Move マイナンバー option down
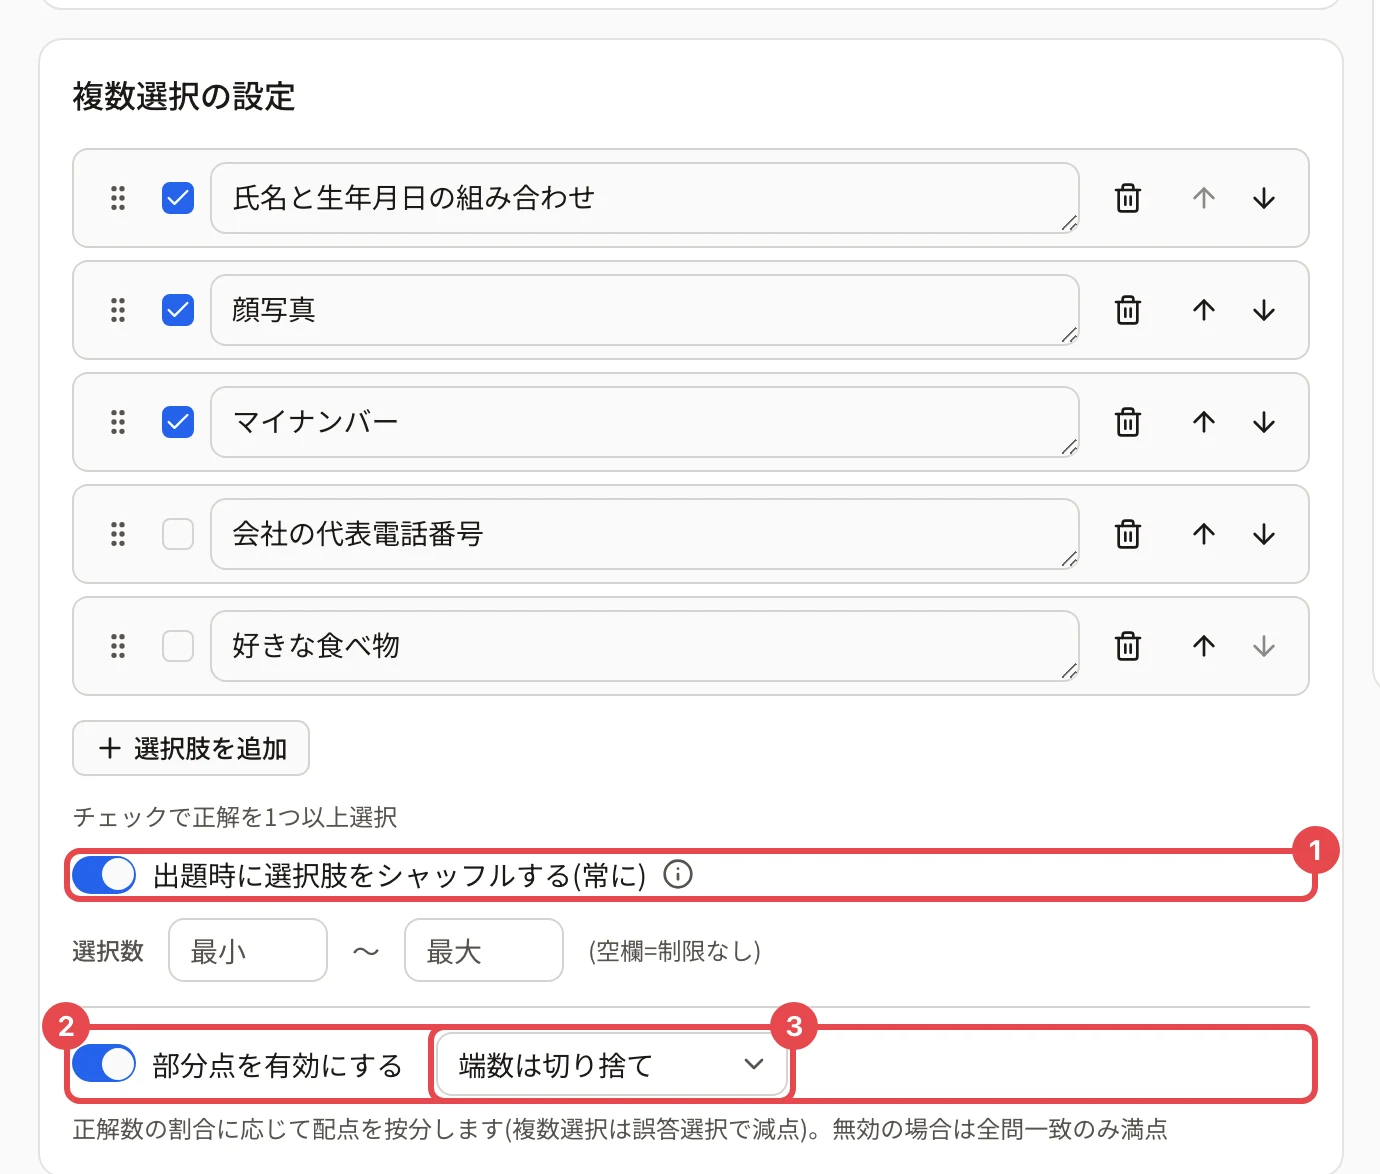The image size is (1380, 1174). coord(1264,422)
